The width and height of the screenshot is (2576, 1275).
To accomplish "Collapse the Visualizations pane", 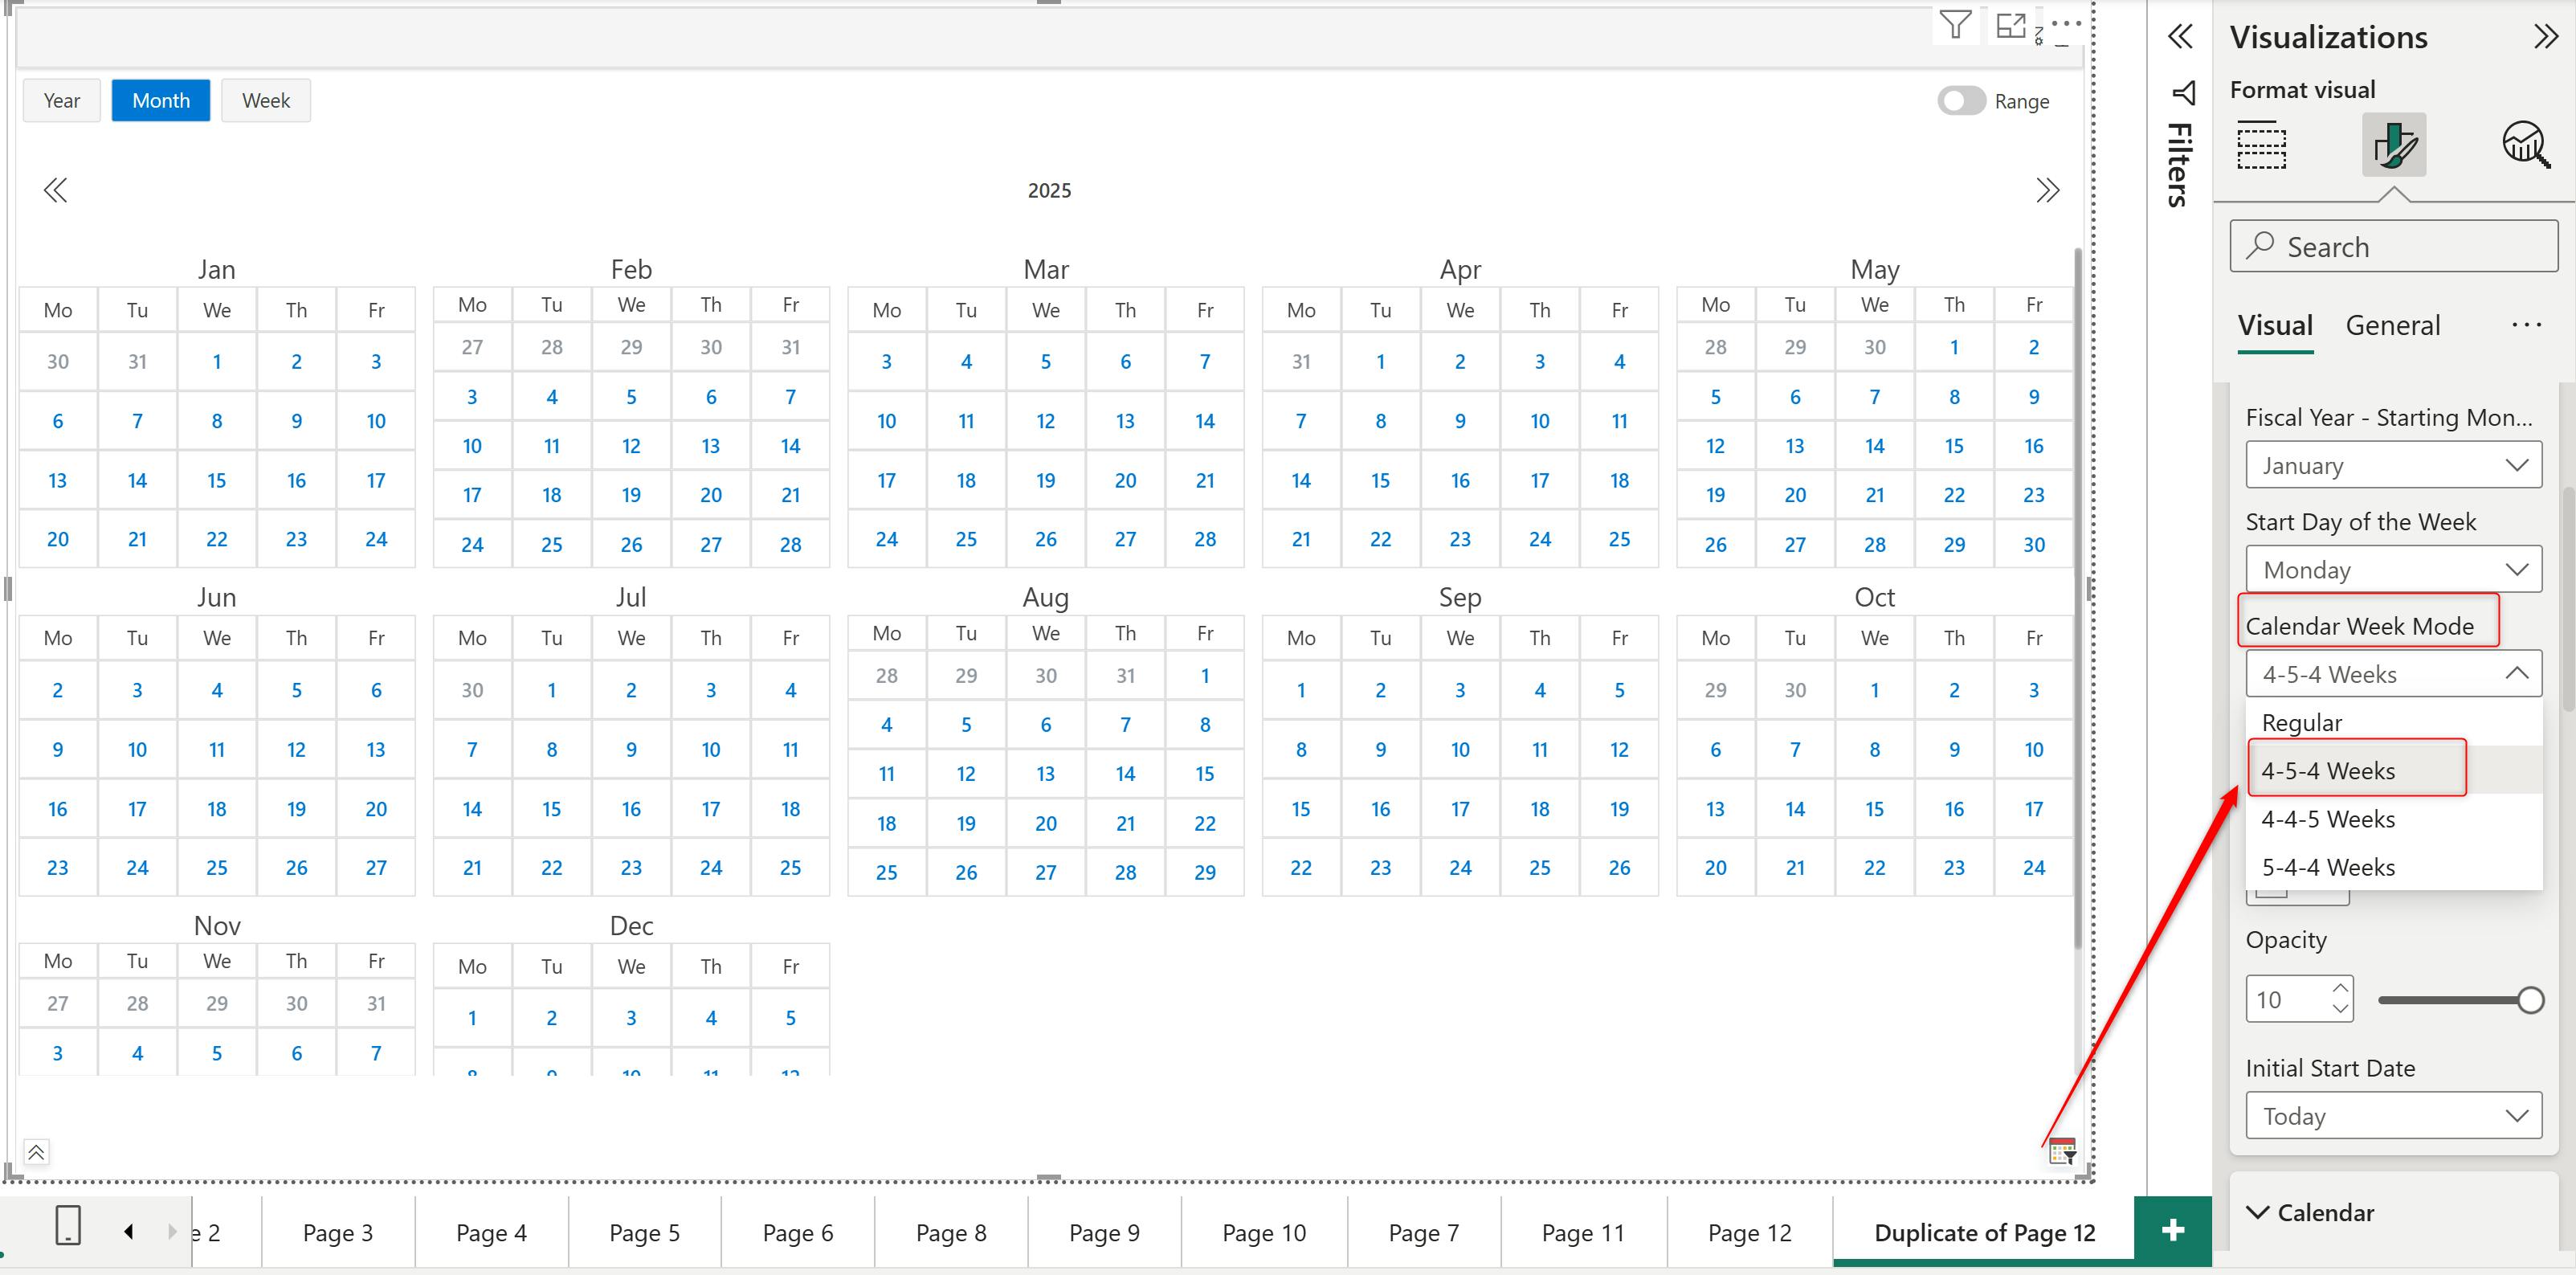I will tap(2545, 37).
